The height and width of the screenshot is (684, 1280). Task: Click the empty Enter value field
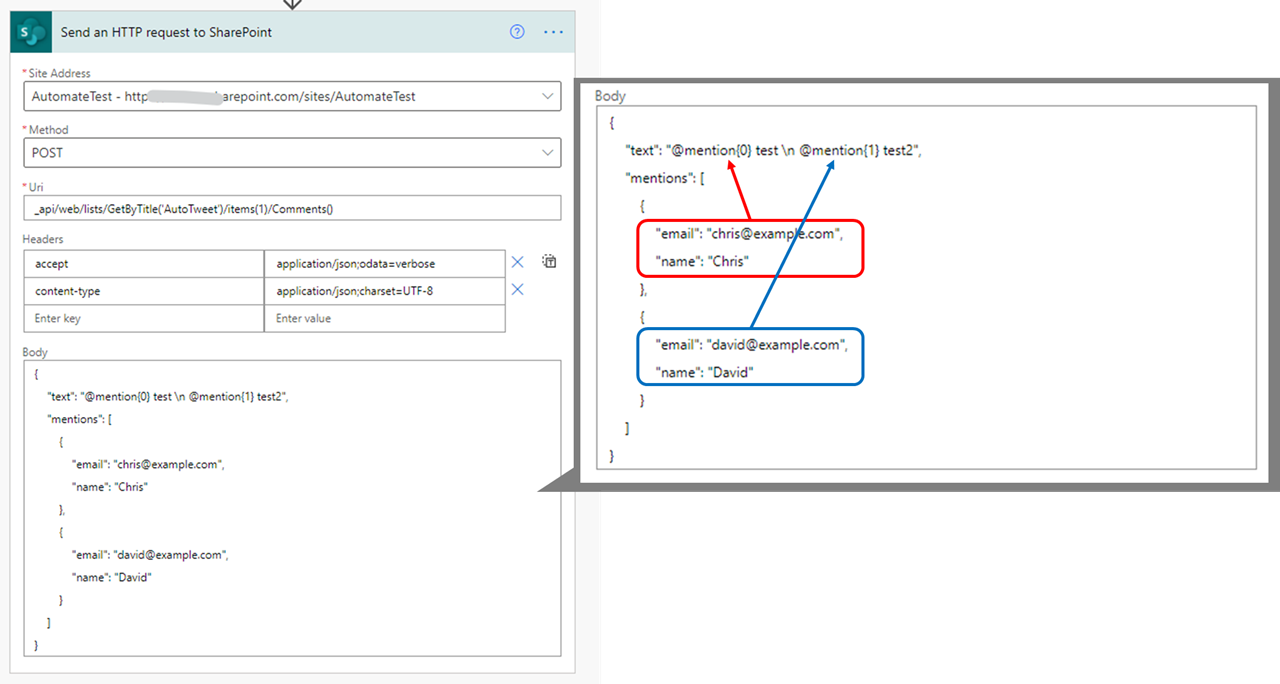tap(385, 318)
